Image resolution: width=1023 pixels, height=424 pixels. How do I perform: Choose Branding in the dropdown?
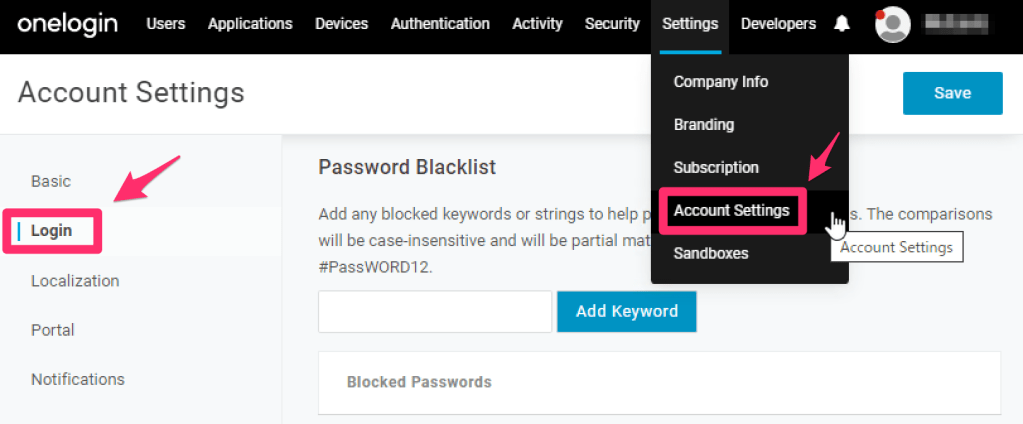704,125
